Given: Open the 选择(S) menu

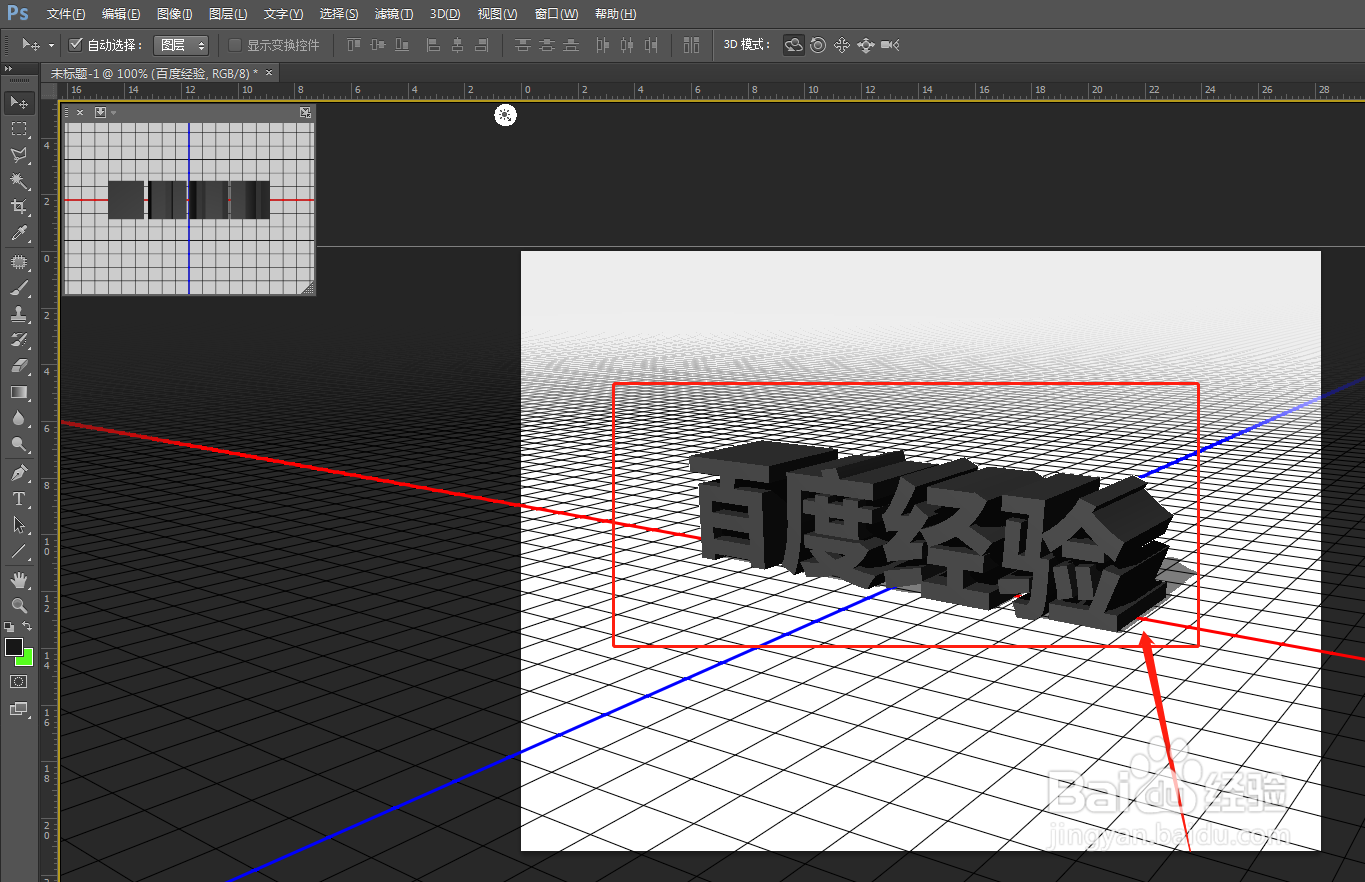Looking at the screenshot, I should [339, 14].
